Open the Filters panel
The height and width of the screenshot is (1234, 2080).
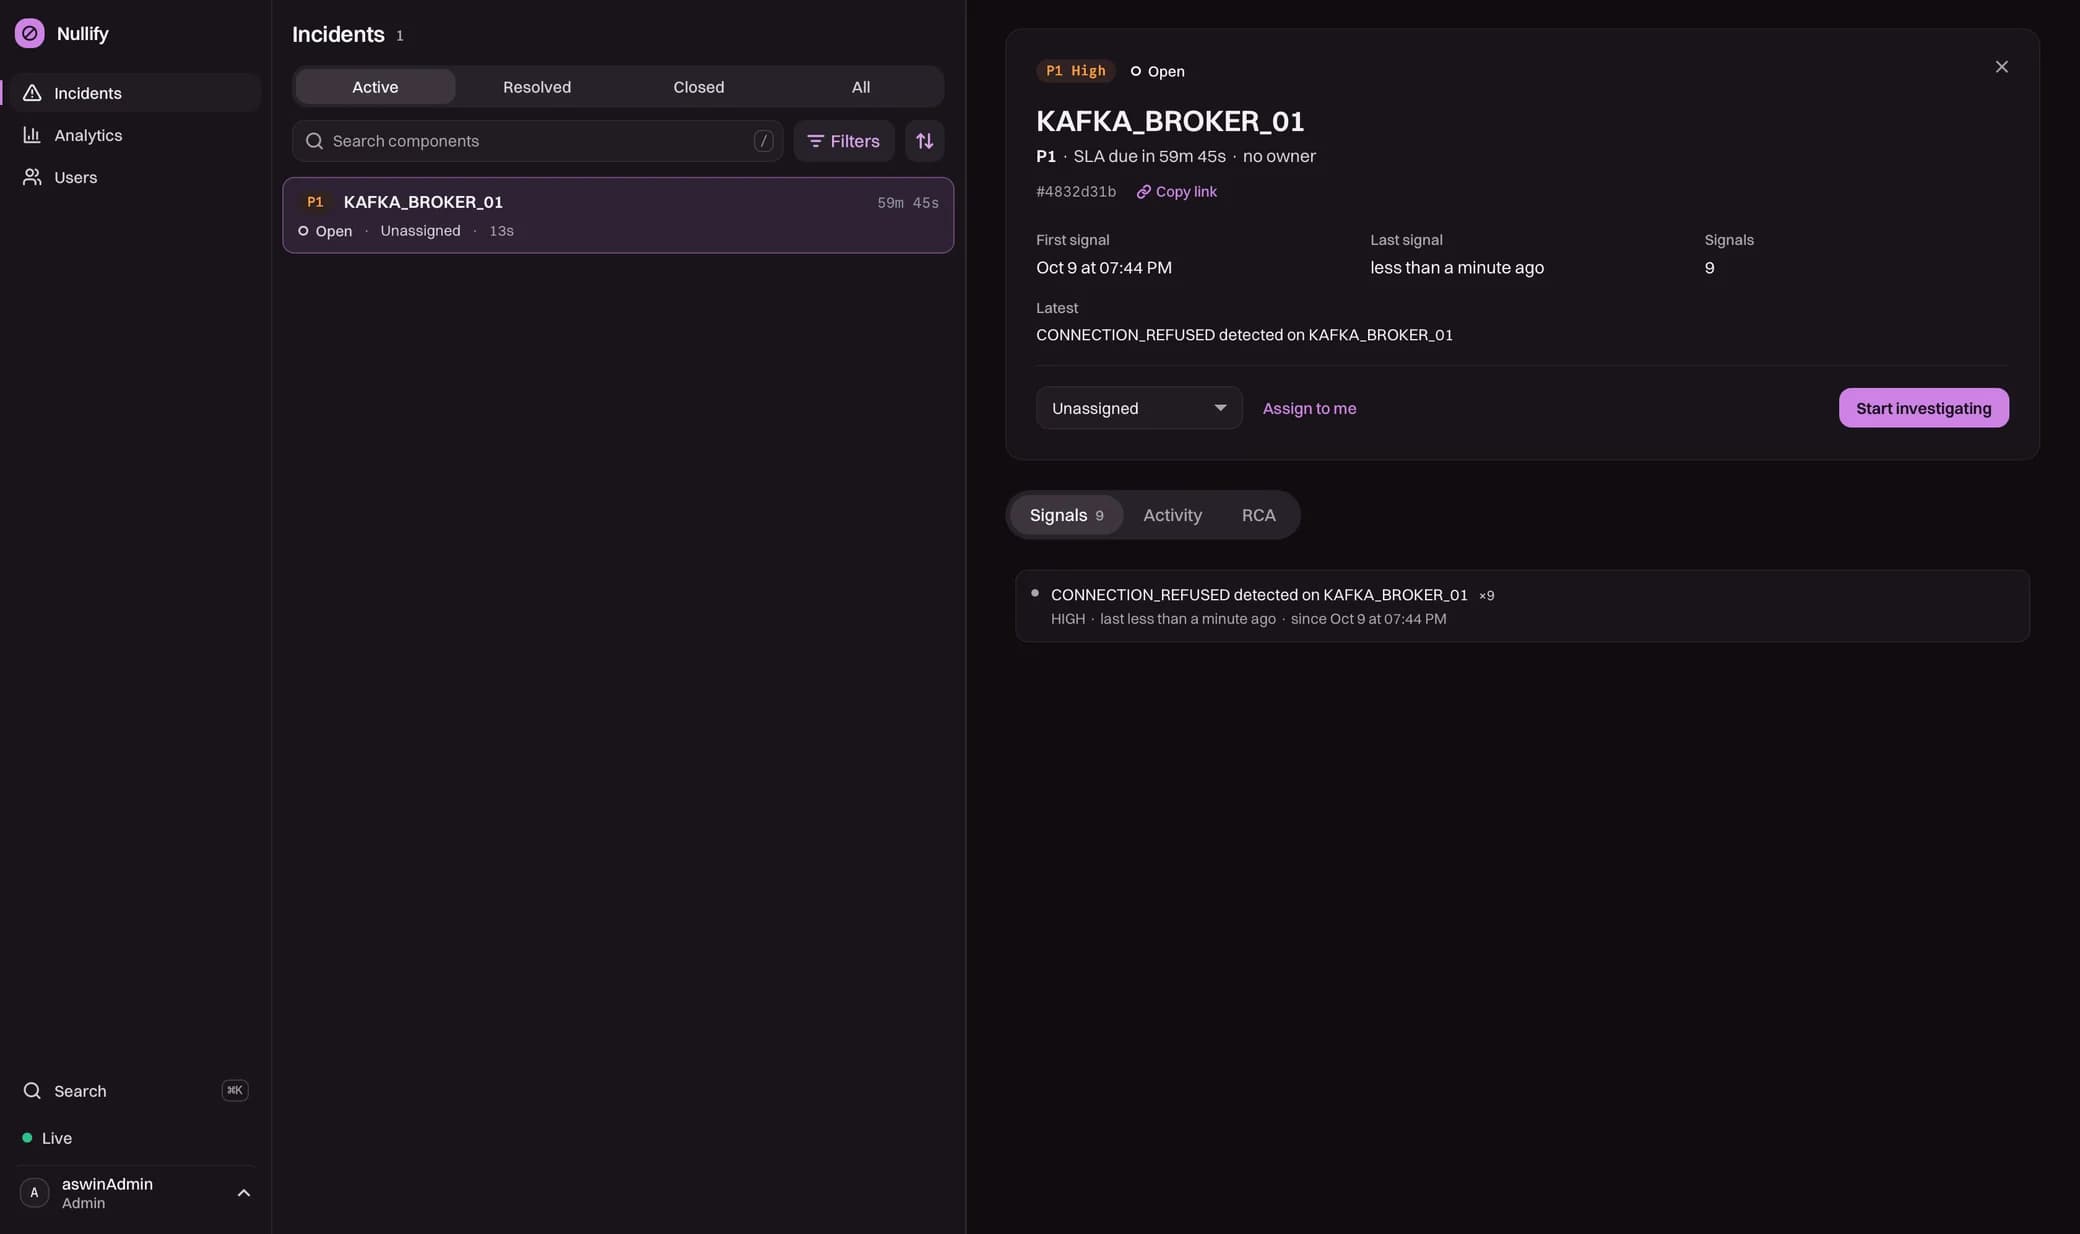[x=843, y=141]
